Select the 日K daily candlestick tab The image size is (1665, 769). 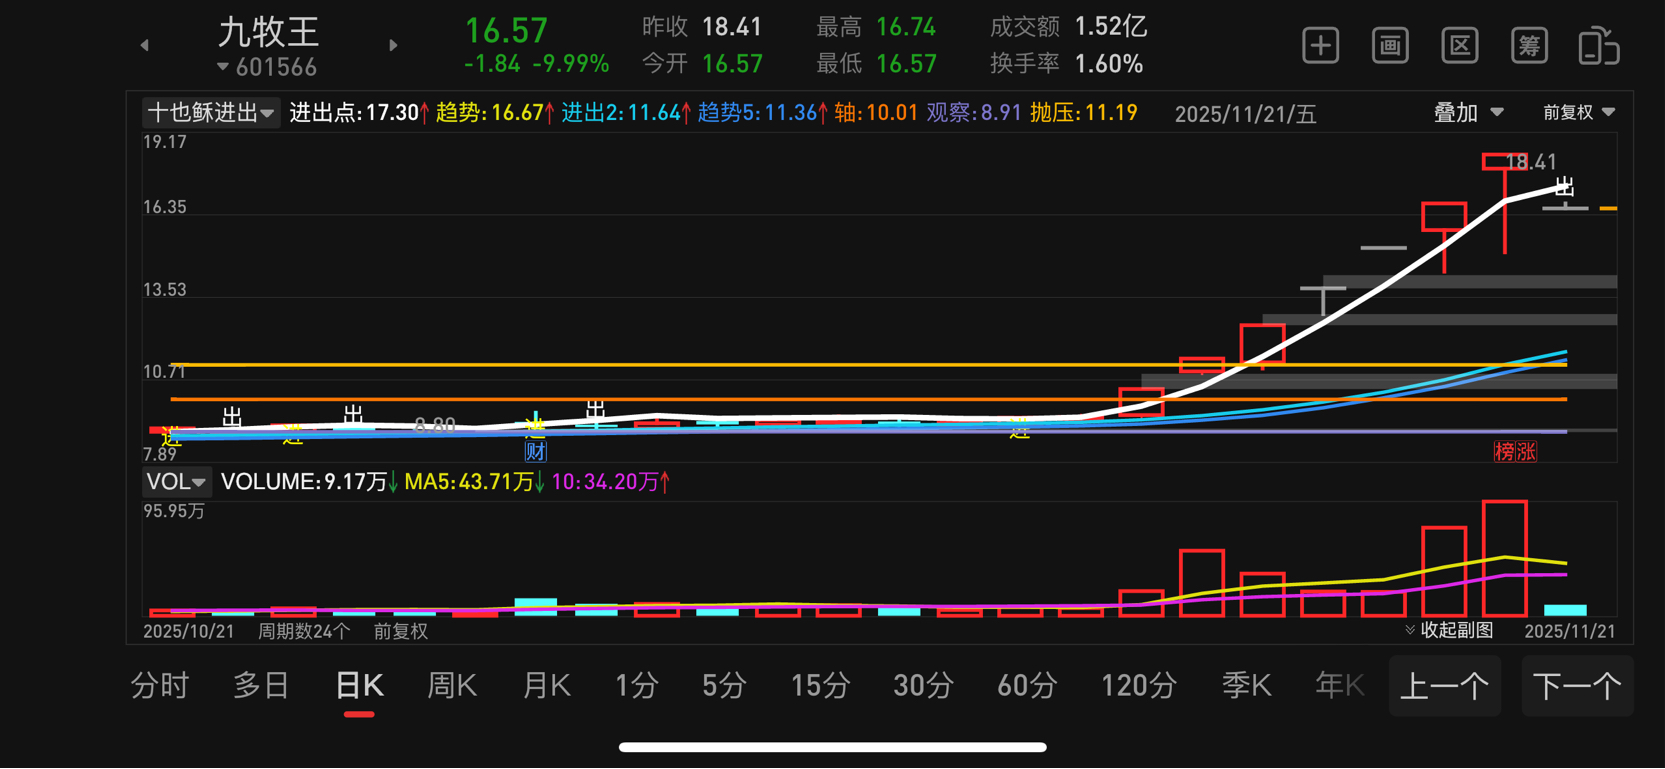(359, 686)
